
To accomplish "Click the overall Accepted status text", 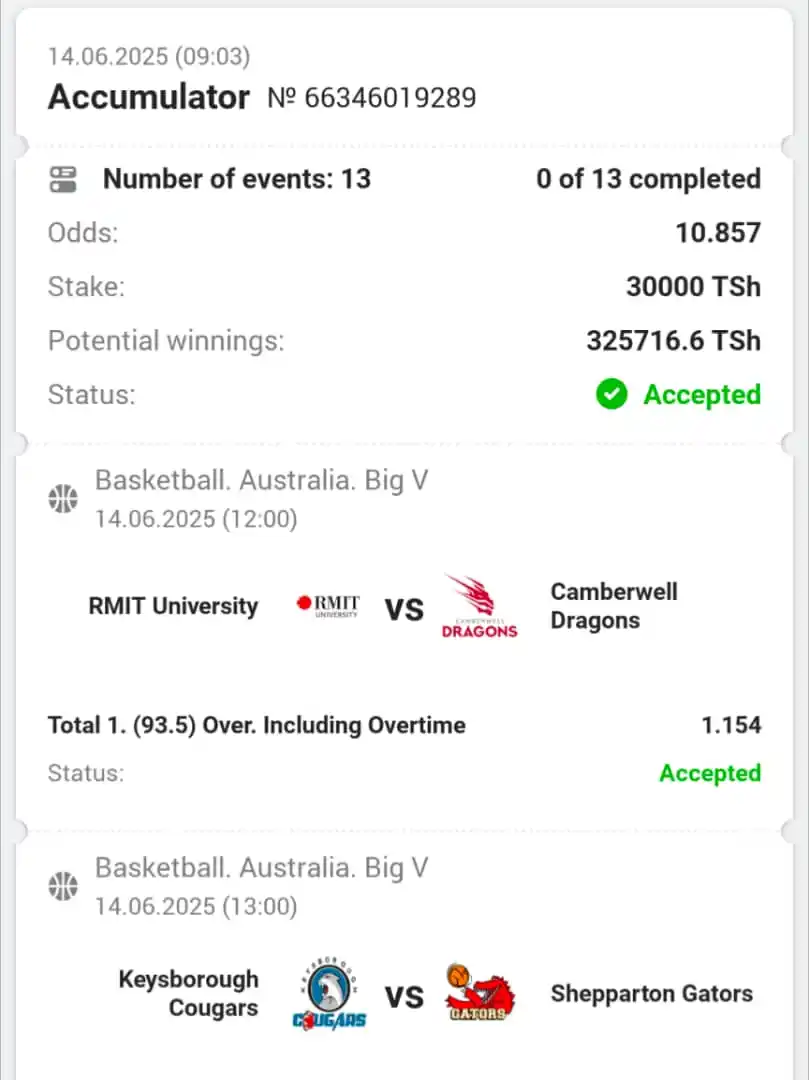I will coord(702,395).
